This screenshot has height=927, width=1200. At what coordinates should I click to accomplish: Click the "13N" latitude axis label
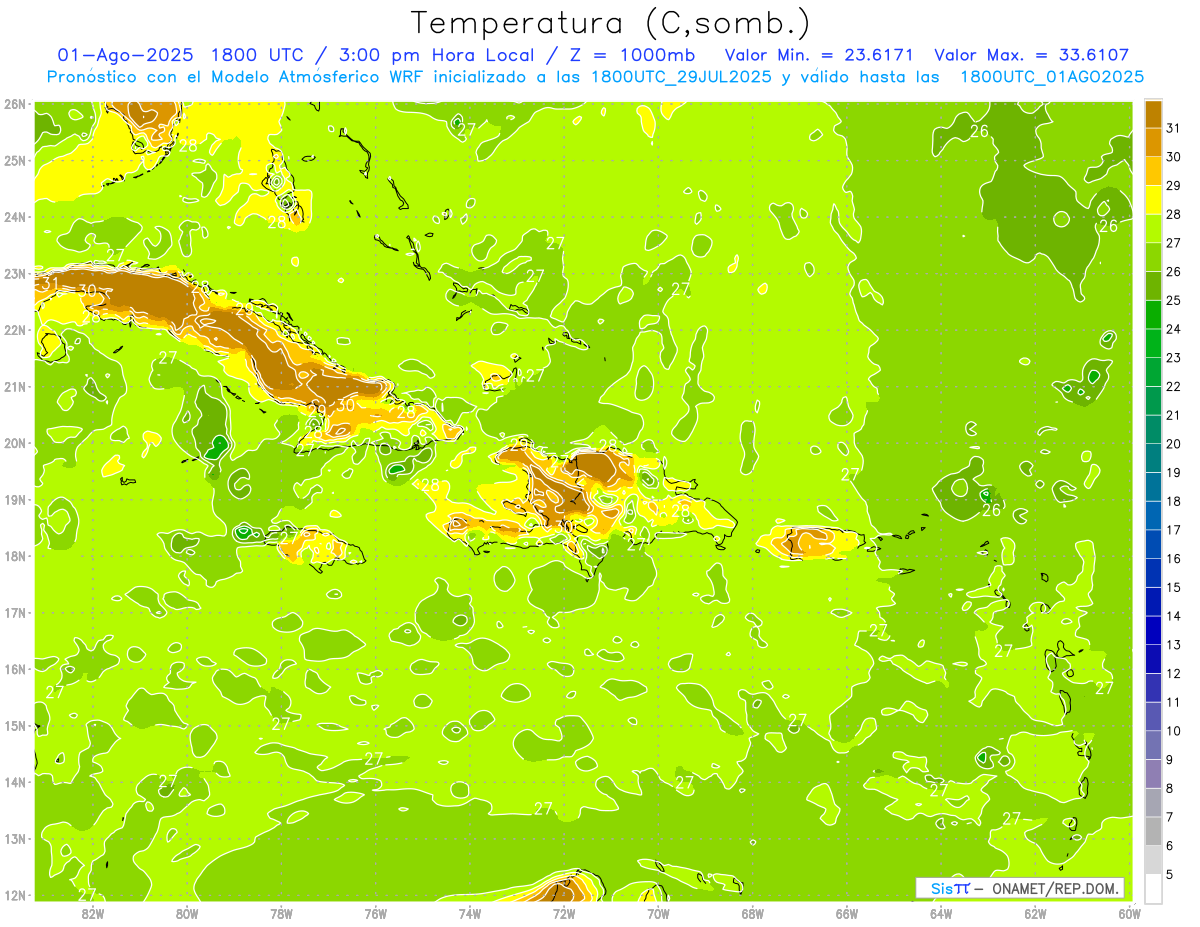point(14,839)
